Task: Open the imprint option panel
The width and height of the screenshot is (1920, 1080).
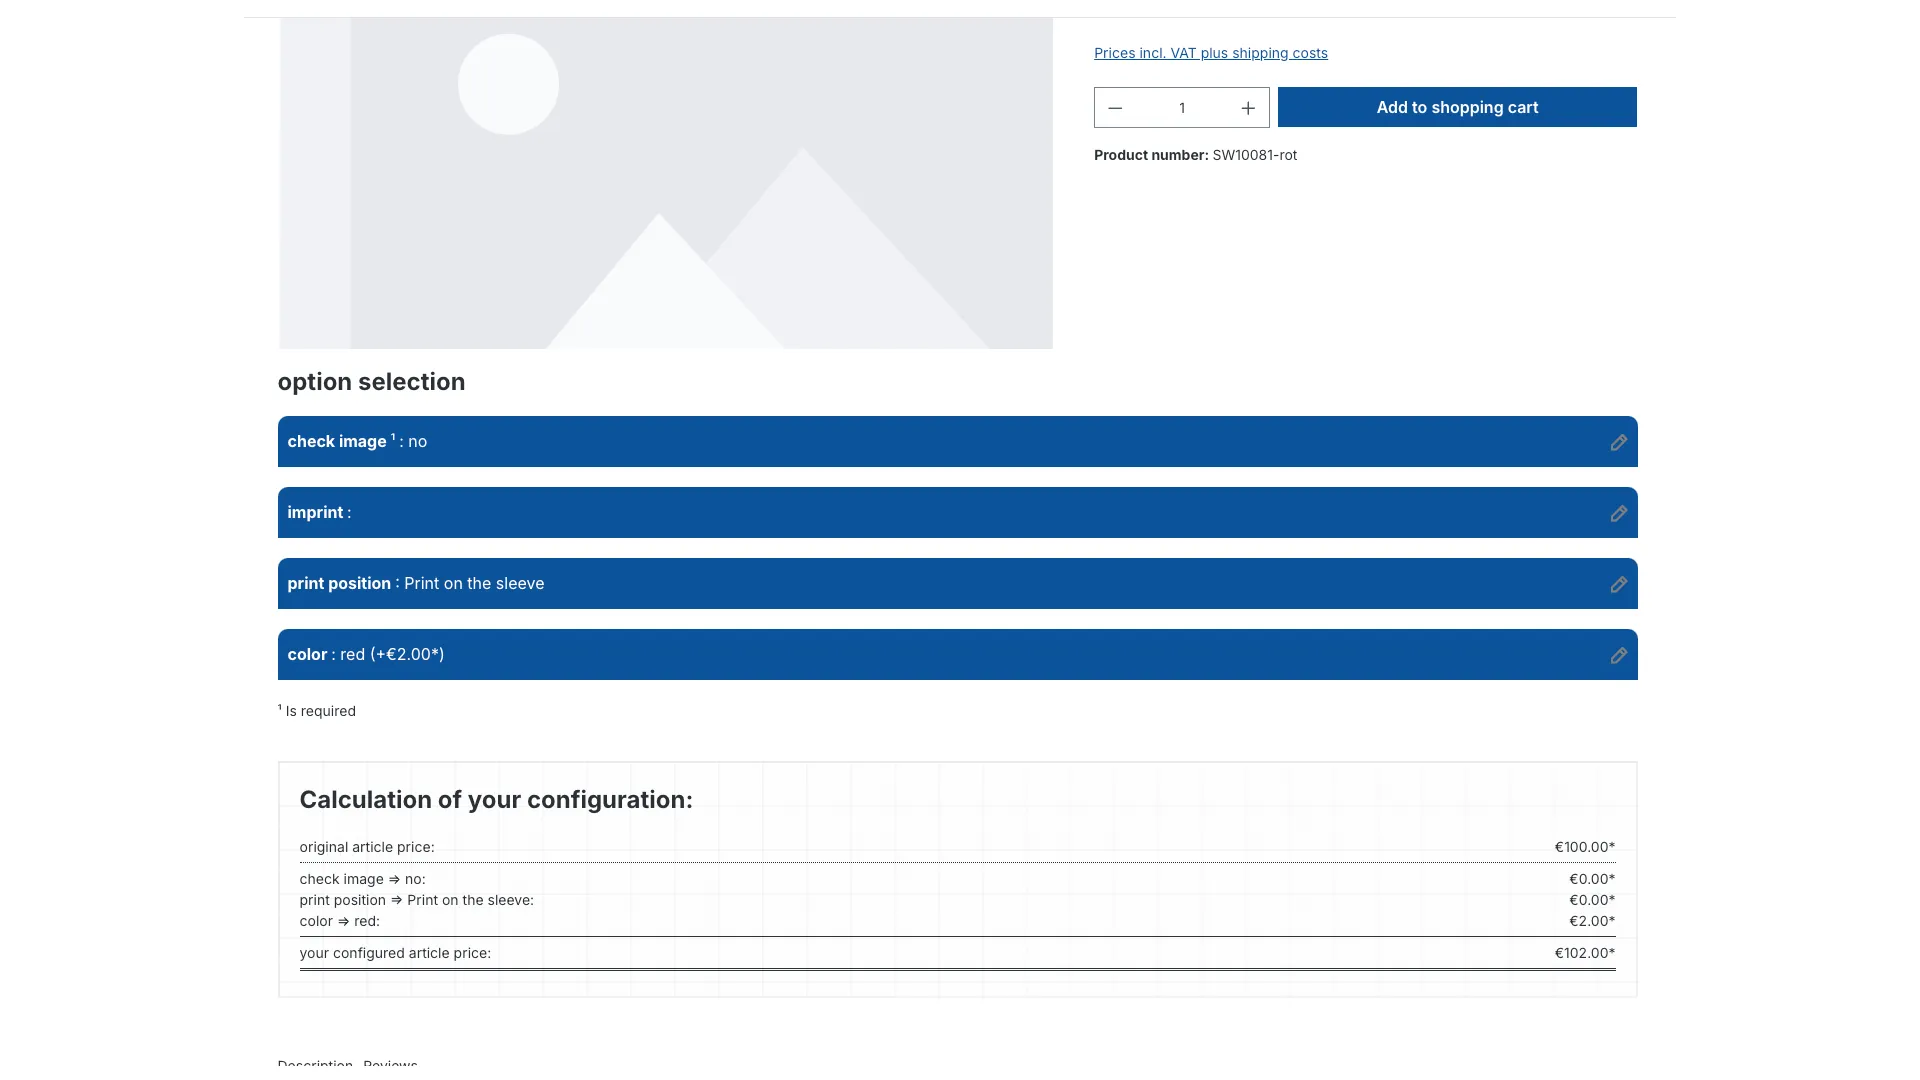Action: (700, 512)
